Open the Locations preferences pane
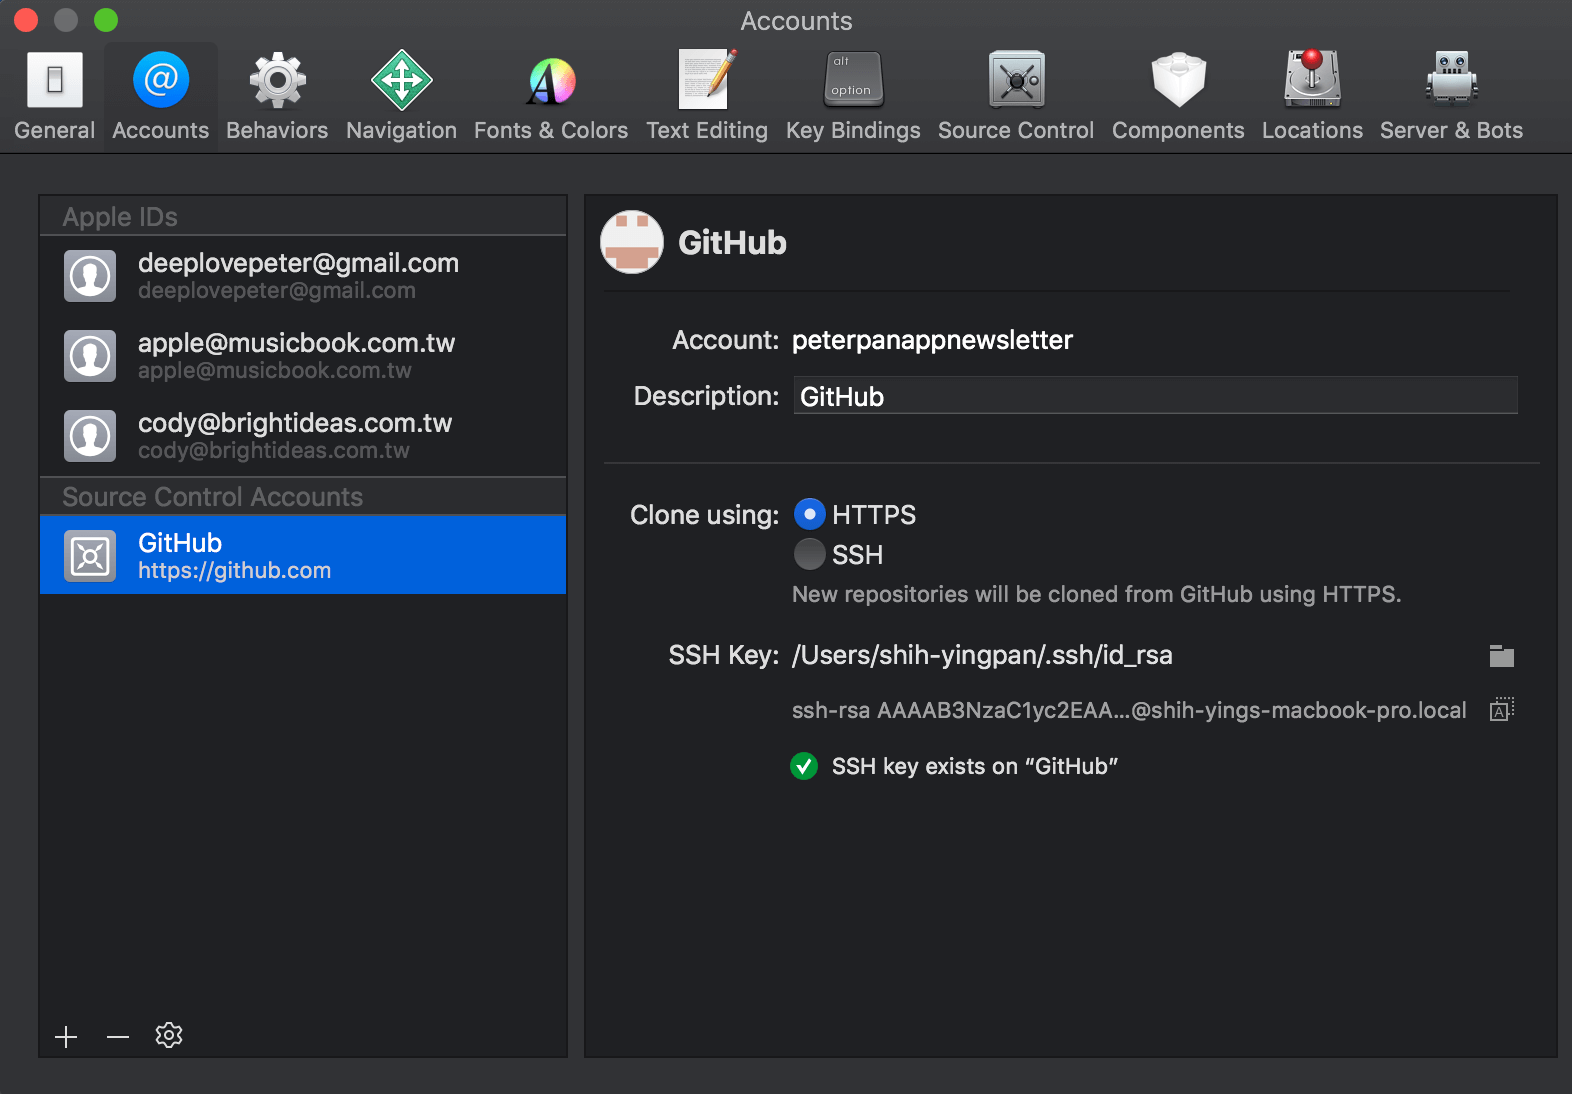The image size is (1572, 1094). [1312, 97]
